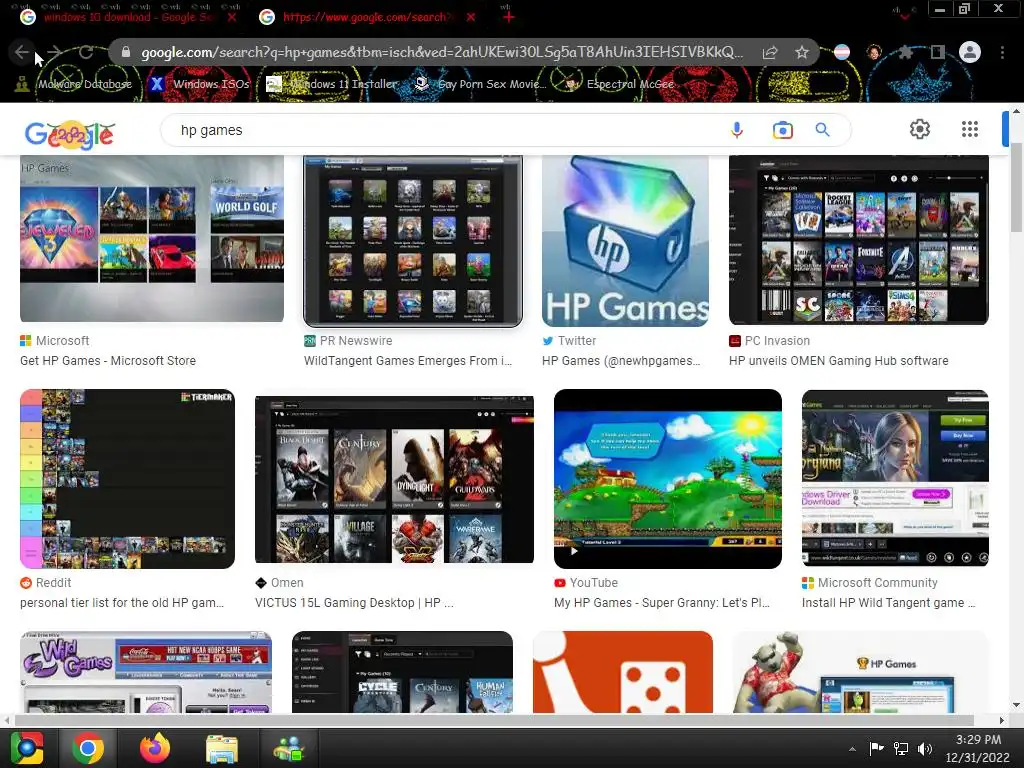Click Get HP Games - Microsoft Store link
The image size is (1024, 768).
(108, 360)
